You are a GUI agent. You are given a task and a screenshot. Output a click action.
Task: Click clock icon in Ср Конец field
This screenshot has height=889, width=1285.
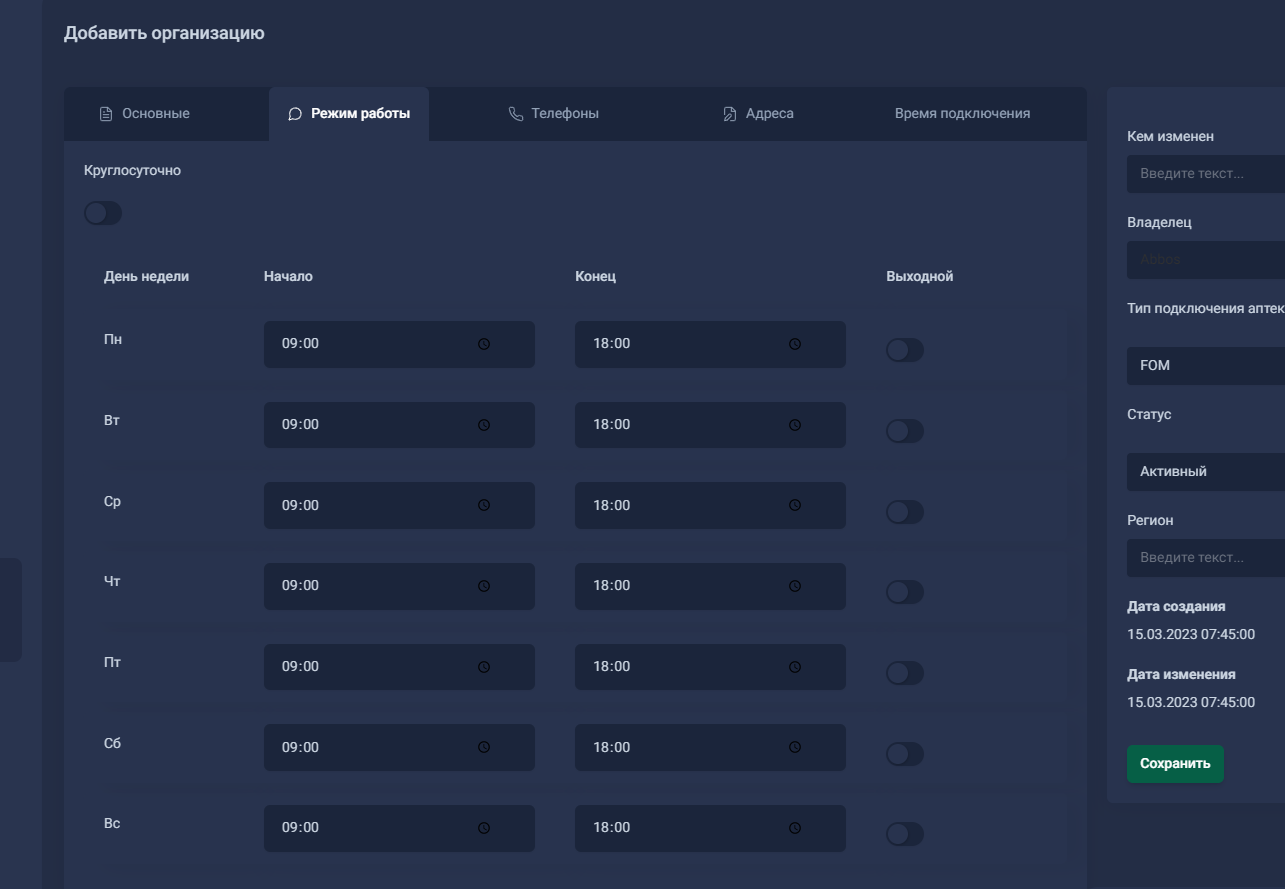795,505
